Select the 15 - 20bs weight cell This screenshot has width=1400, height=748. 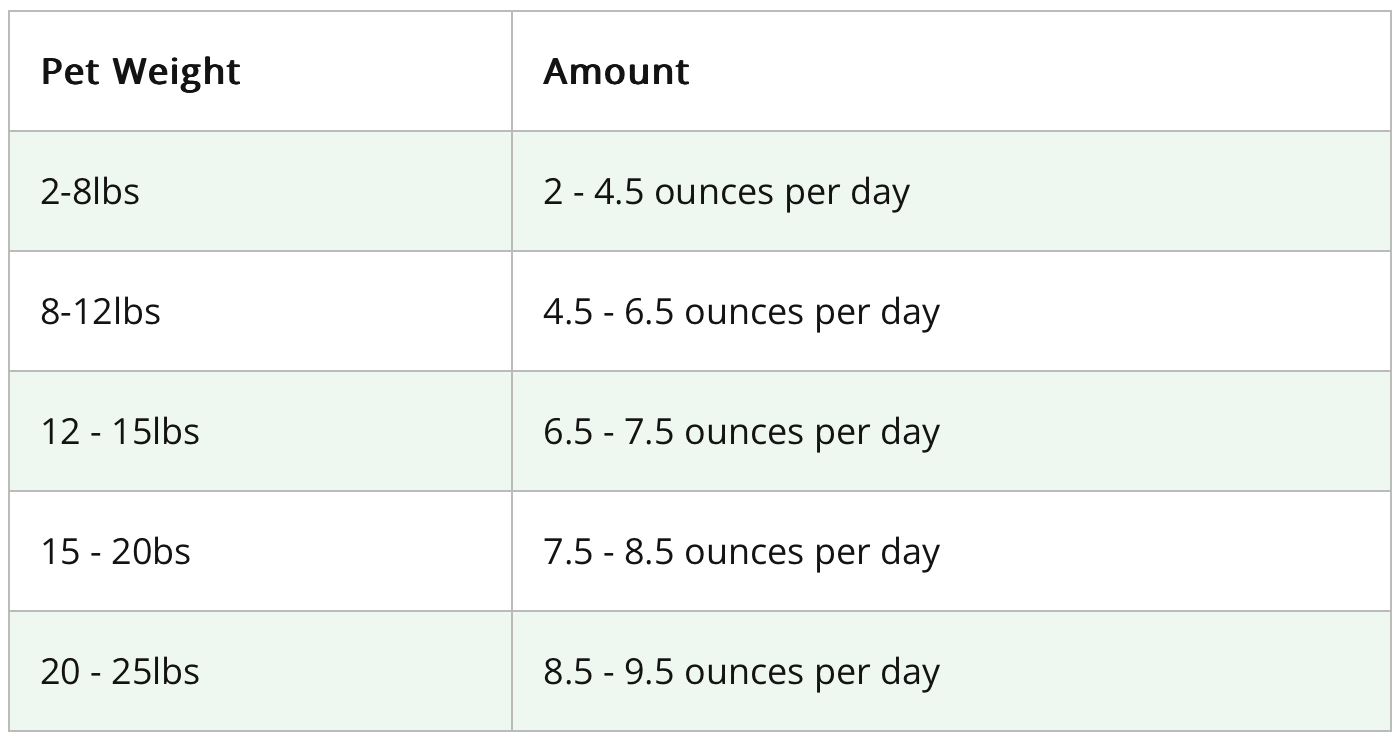point(115,551)
